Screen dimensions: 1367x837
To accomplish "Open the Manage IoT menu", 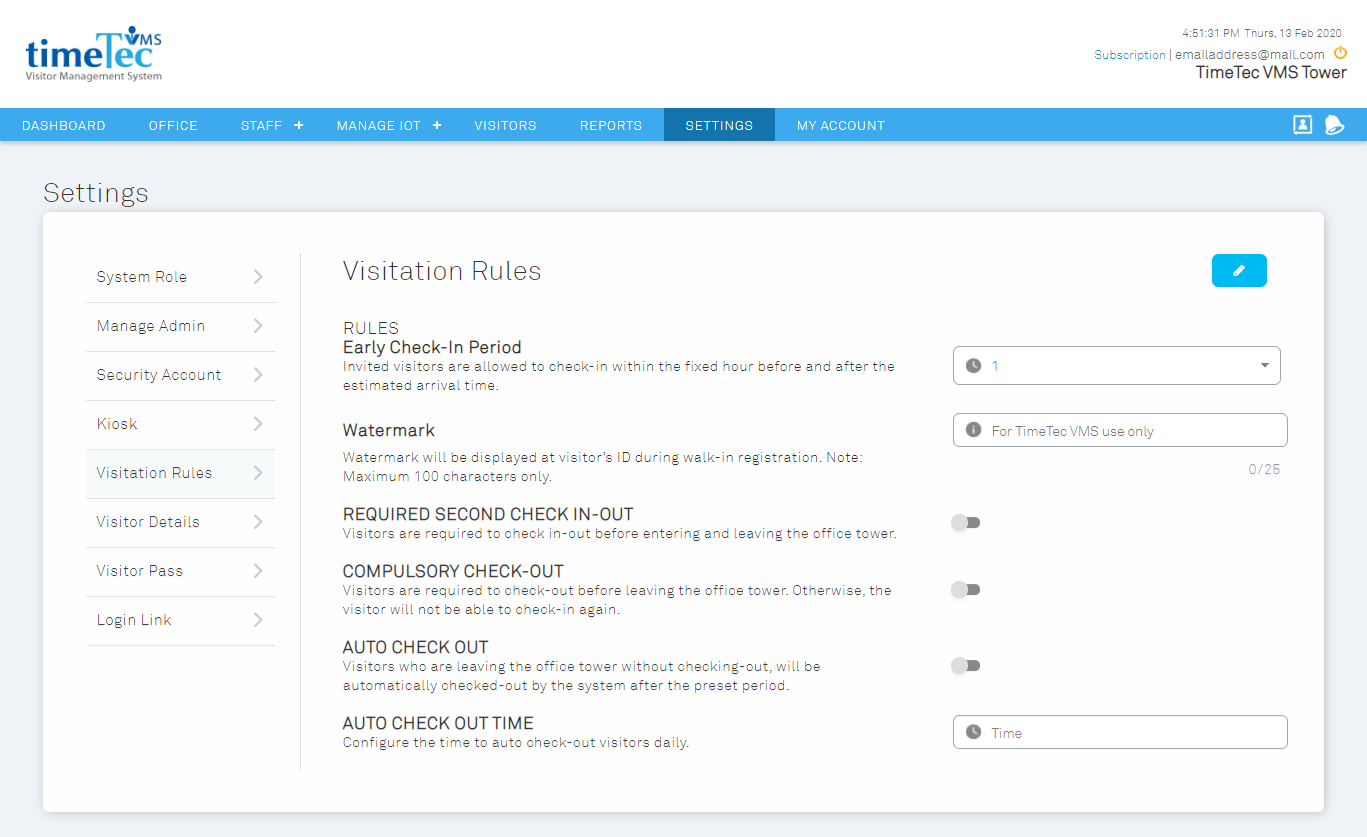I will (379, 125).
